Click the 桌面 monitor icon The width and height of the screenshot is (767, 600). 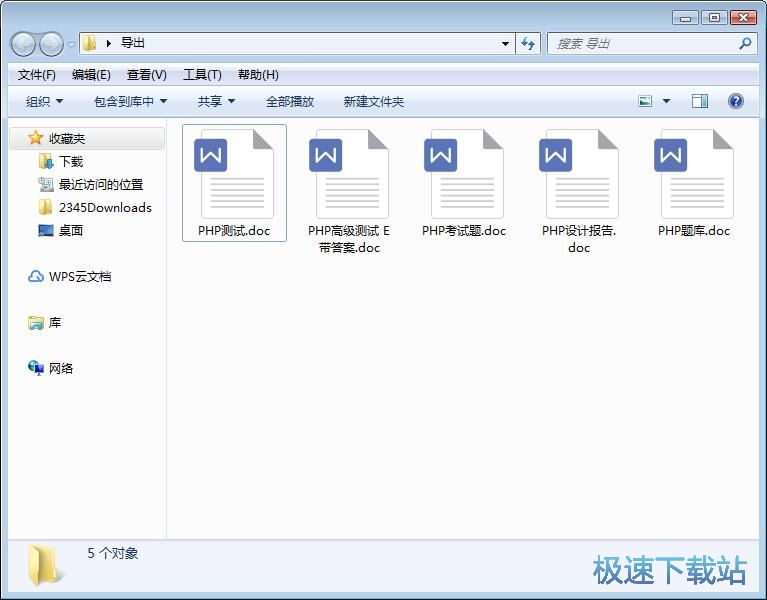point(45,230)
